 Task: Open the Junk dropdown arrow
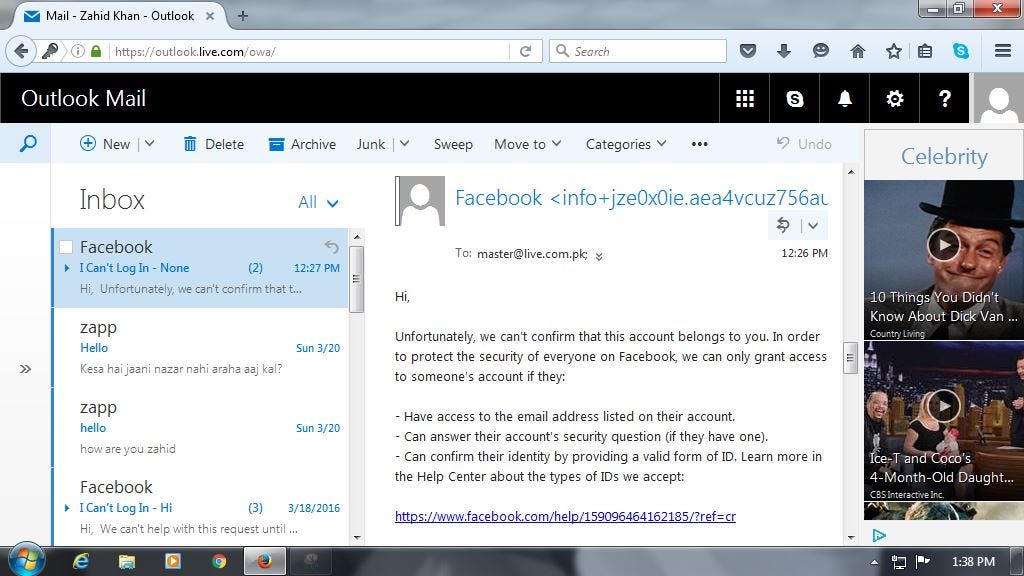pyautogui.click(x=404, y=144)
